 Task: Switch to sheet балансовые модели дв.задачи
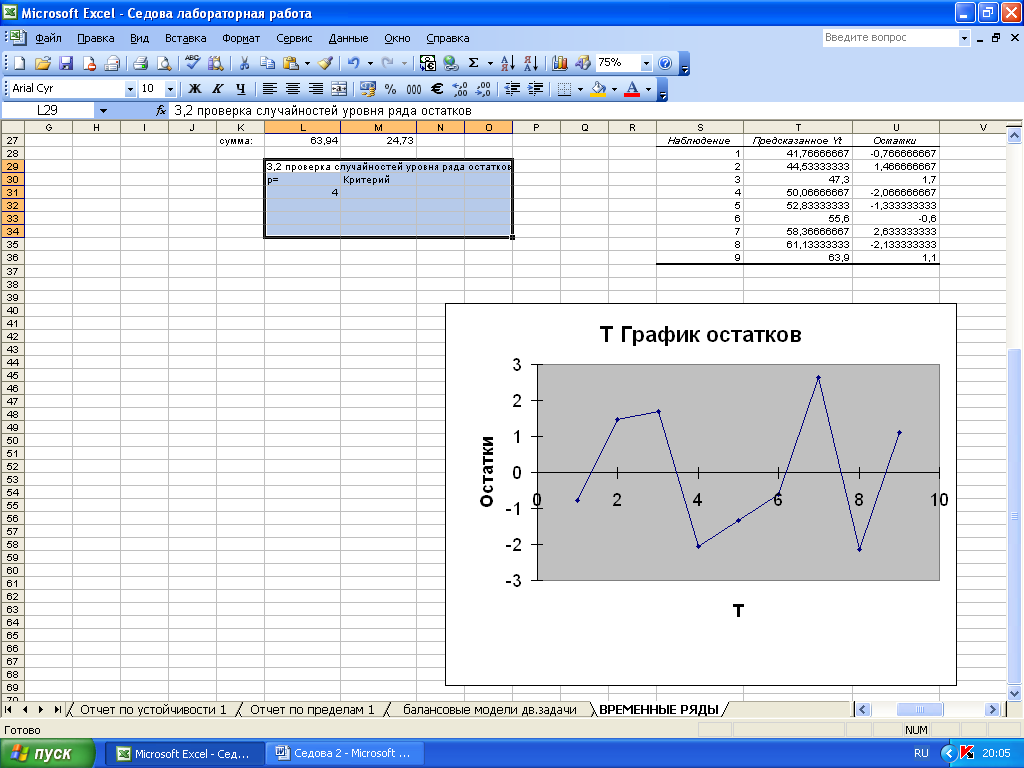pos(490,710)
